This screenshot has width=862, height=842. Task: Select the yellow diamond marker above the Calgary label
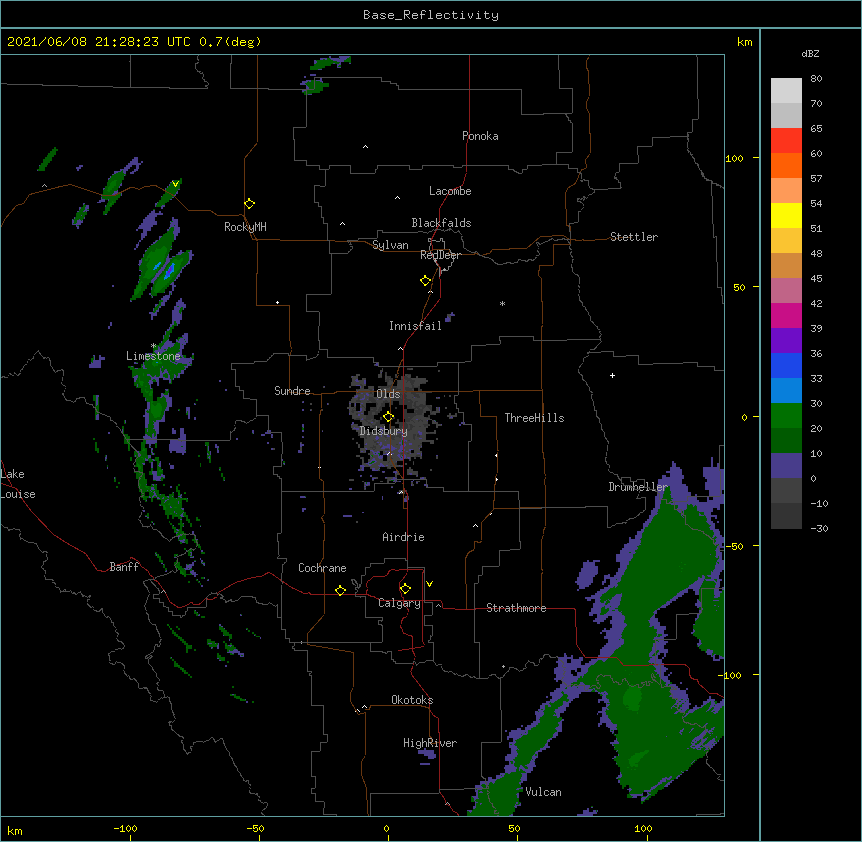click(x=405, y=589)
